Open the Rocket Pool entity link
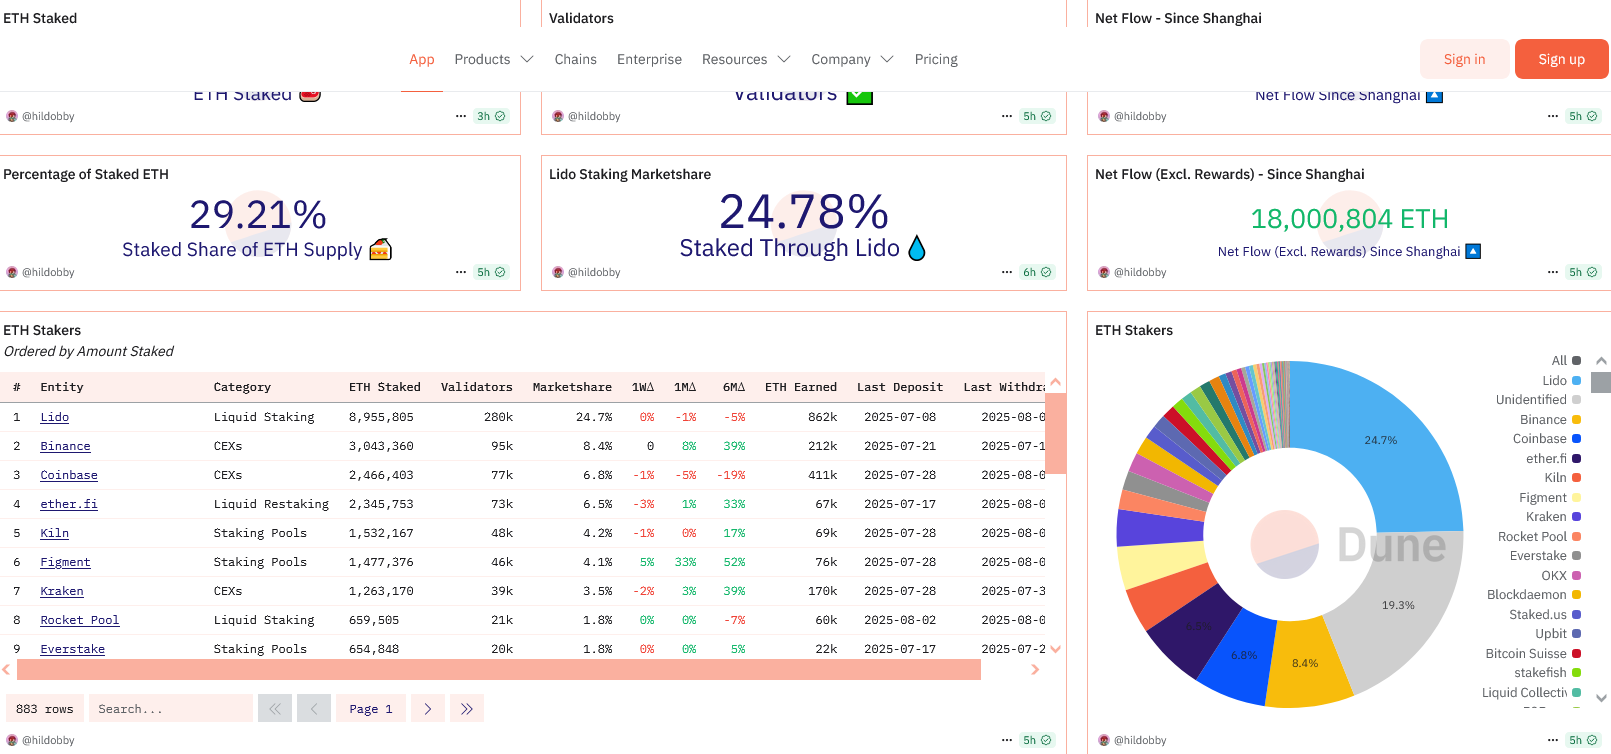 [80, 620]
